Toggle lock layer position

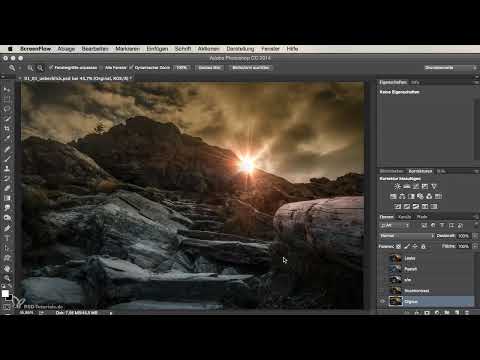(415, 246)
